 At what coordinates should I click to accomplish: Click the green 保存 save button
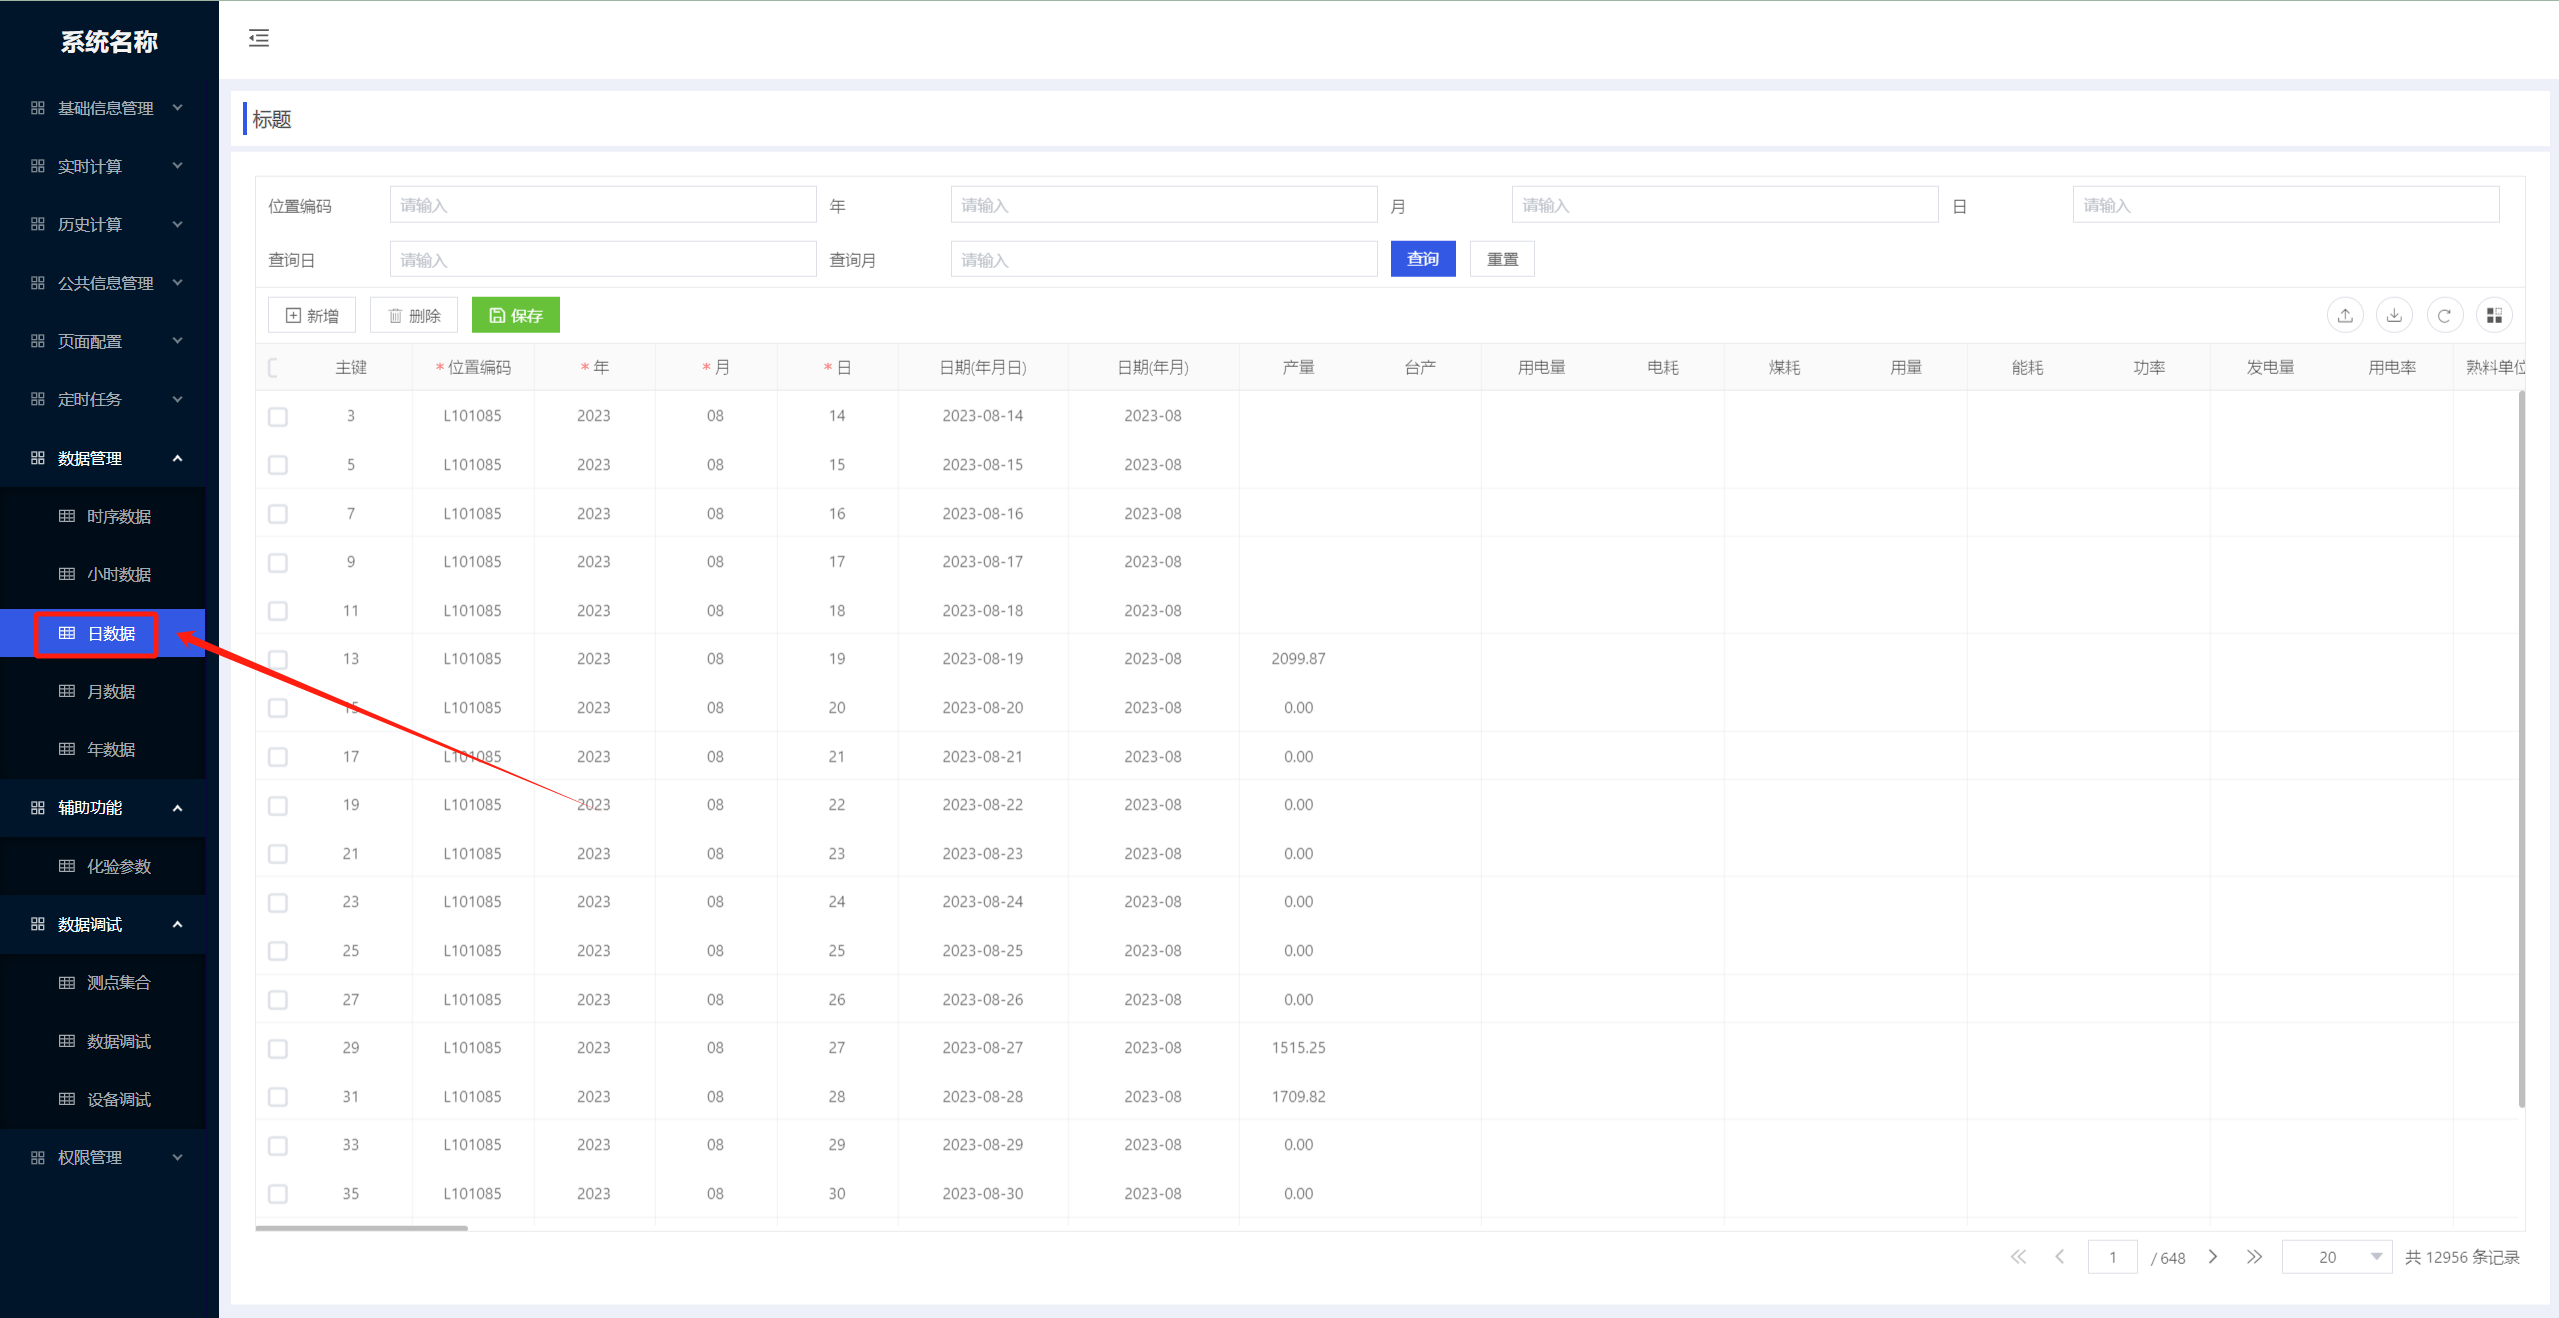(x=516, y=316)
